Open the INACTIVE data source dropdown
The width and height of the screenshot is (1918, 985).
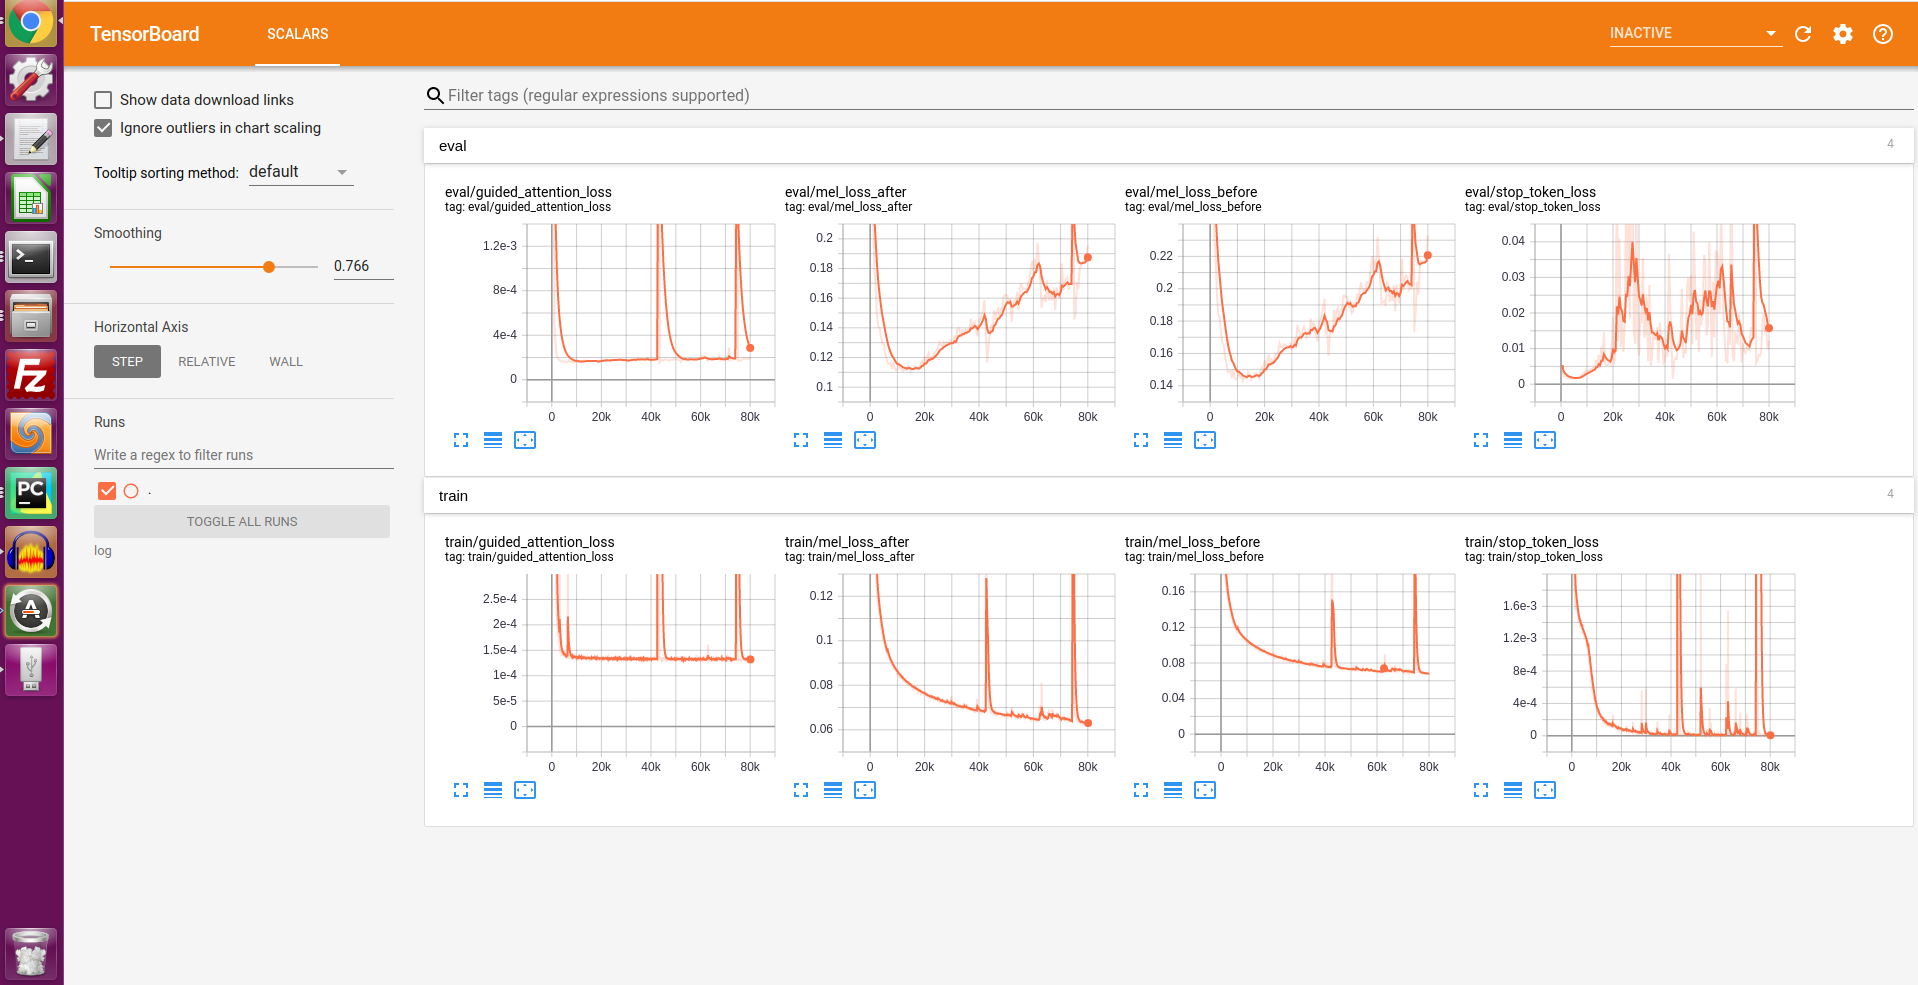pos(1694,32)
